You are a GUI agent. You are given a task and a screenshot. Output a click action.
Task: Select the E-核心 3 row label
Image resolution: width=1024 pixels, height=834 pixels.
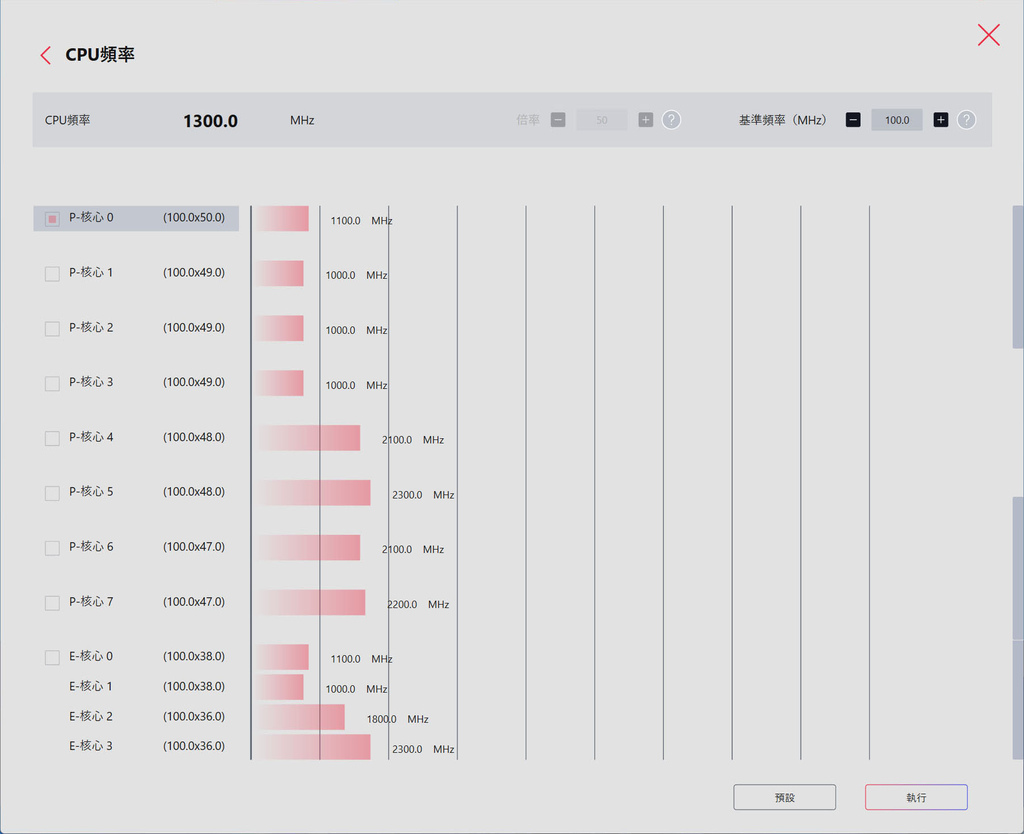[x=91, y=746]
